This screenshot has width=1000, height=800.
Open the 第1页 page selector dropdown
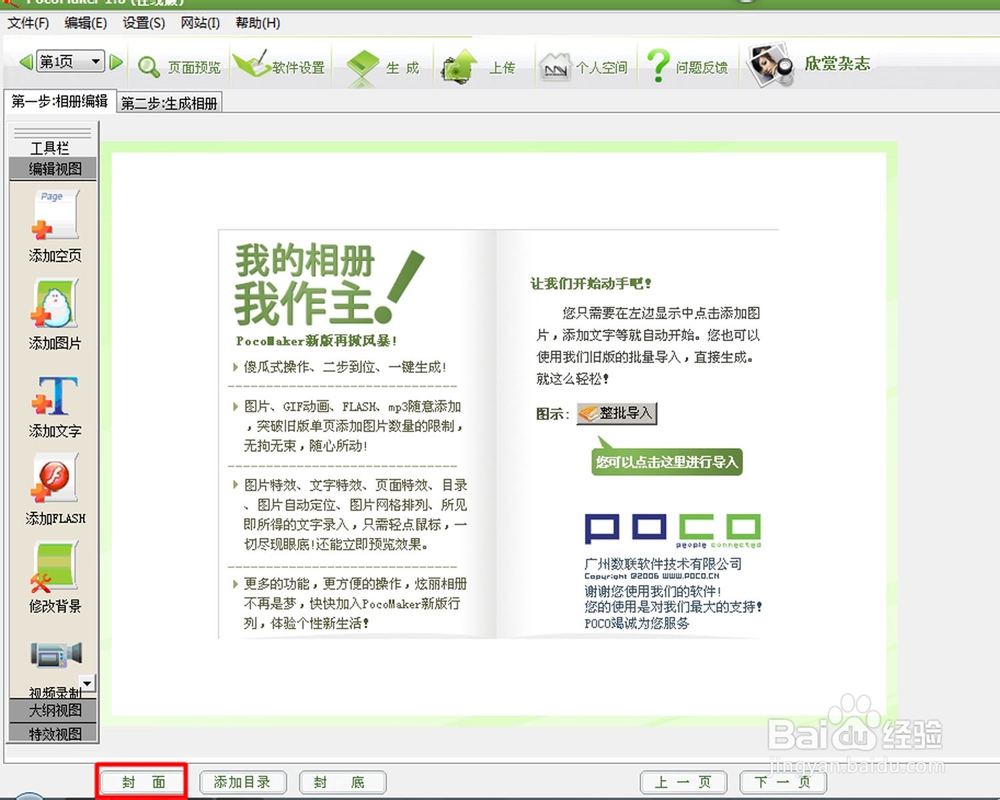point(70,62)
